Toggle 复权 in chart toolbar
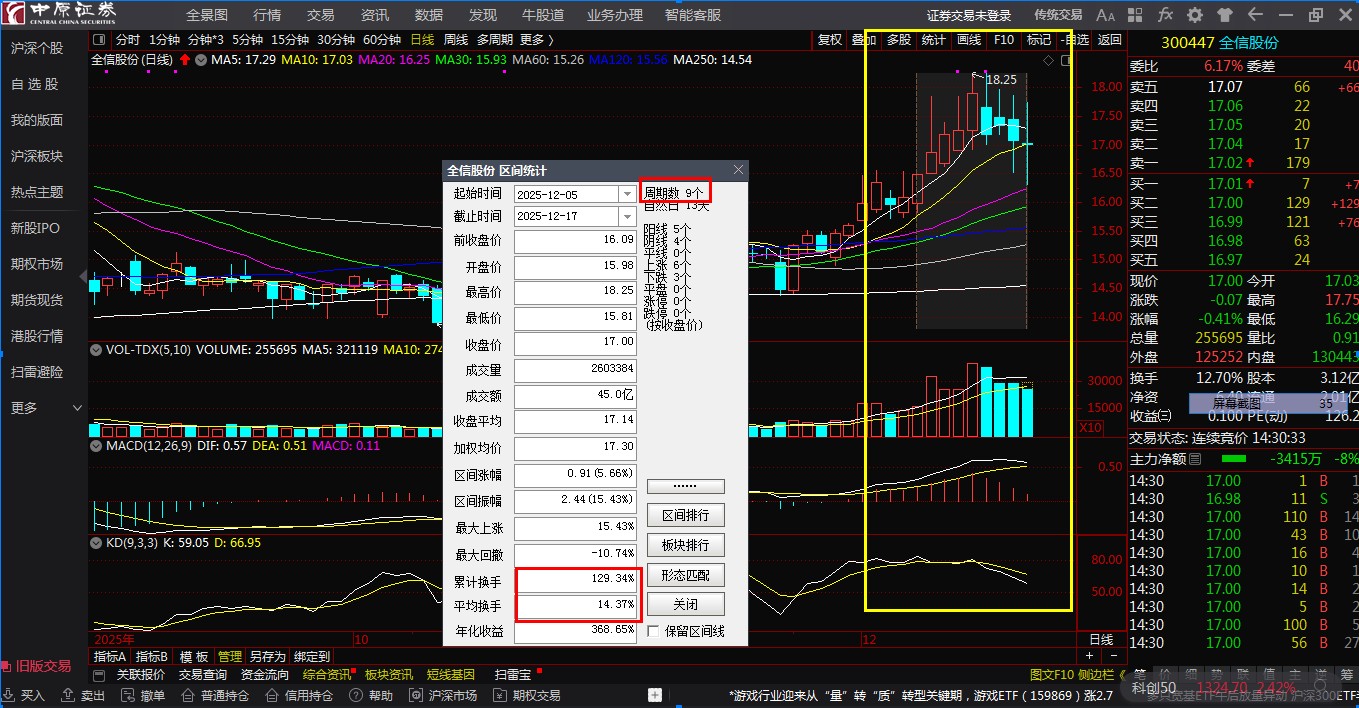 pyautogui.click(x=830, y=40)
